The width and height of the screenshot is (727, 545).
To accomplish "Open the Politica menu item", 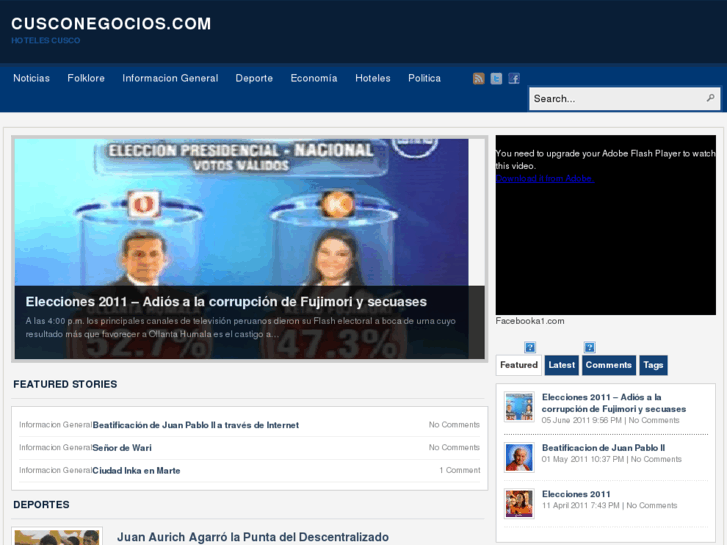I will [424, 78].
